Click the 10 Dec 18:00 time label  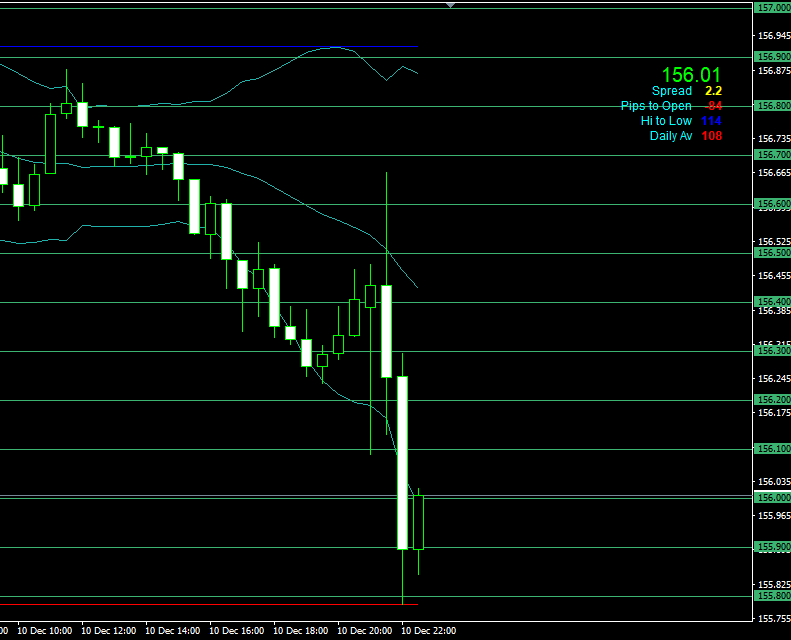point(301,631)
